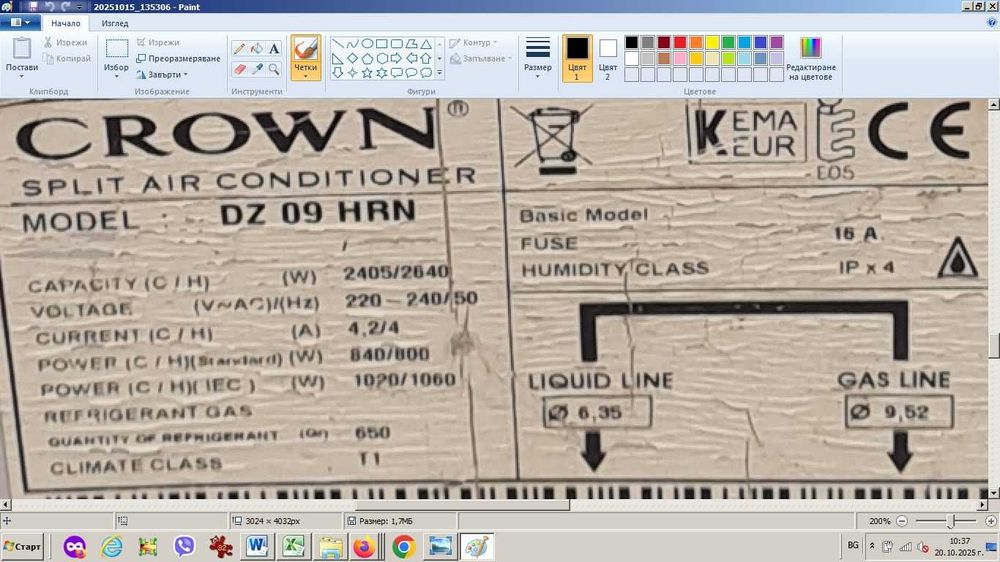Open Редактиране на цветове color editor
1000x562 pixels.
pyautogui.click(x=811, y=59)
